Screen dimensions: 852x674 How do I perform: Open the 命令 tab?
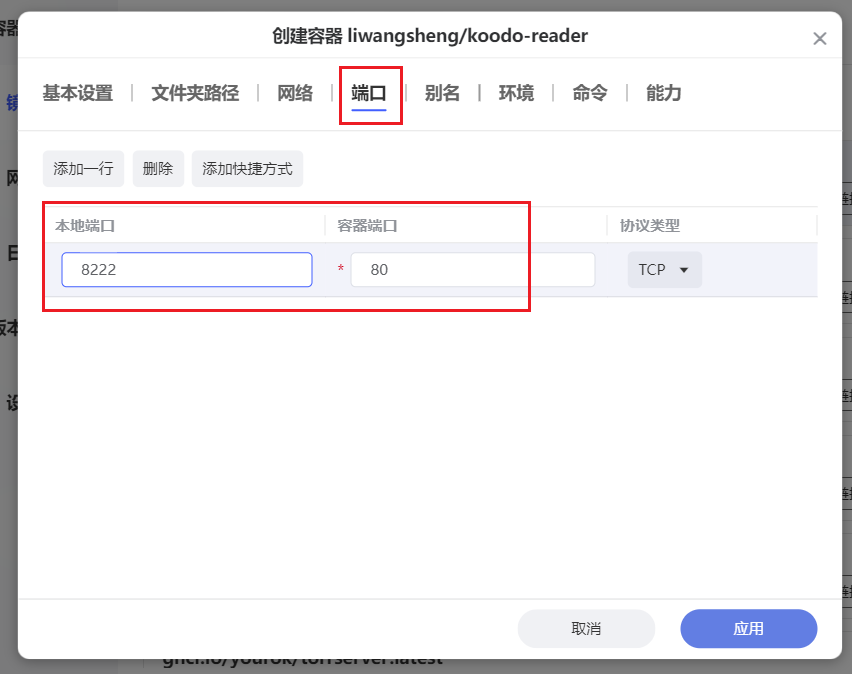pos(590,93)
